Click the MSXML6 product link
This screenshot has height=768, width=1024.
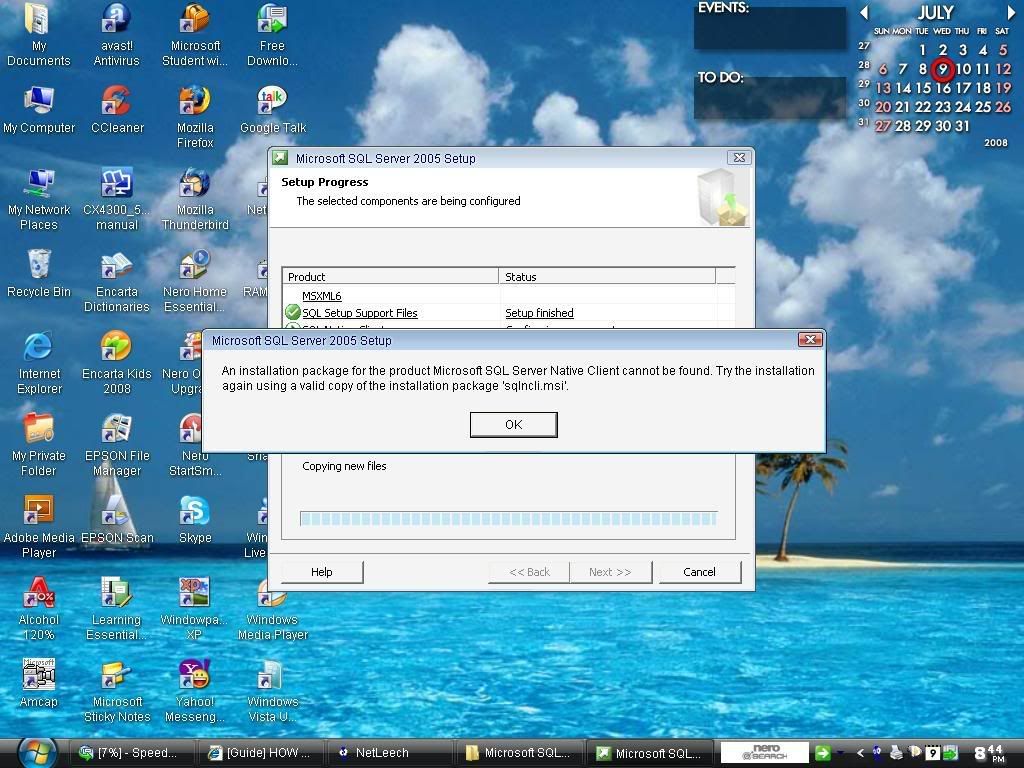(x=322, y=296)
